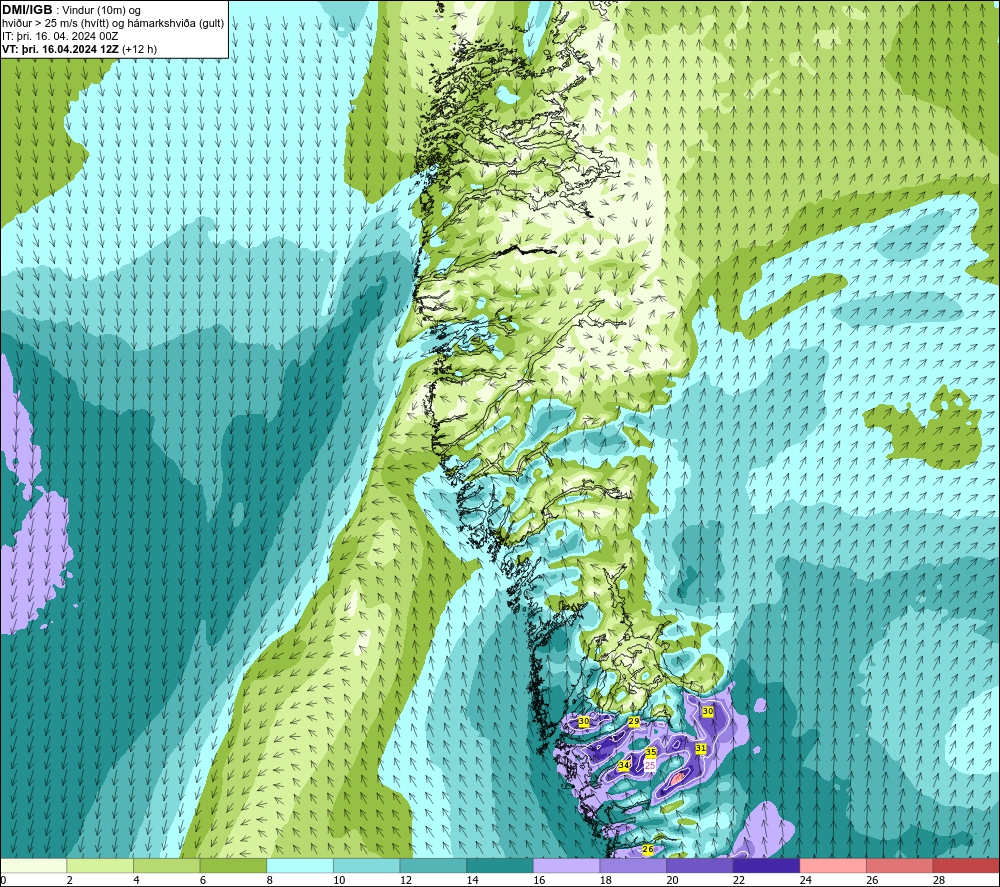Pick the salmon 26–28 m/s legend swatch
Screen dimensions: 1000x887
click(x=899, y=865)
